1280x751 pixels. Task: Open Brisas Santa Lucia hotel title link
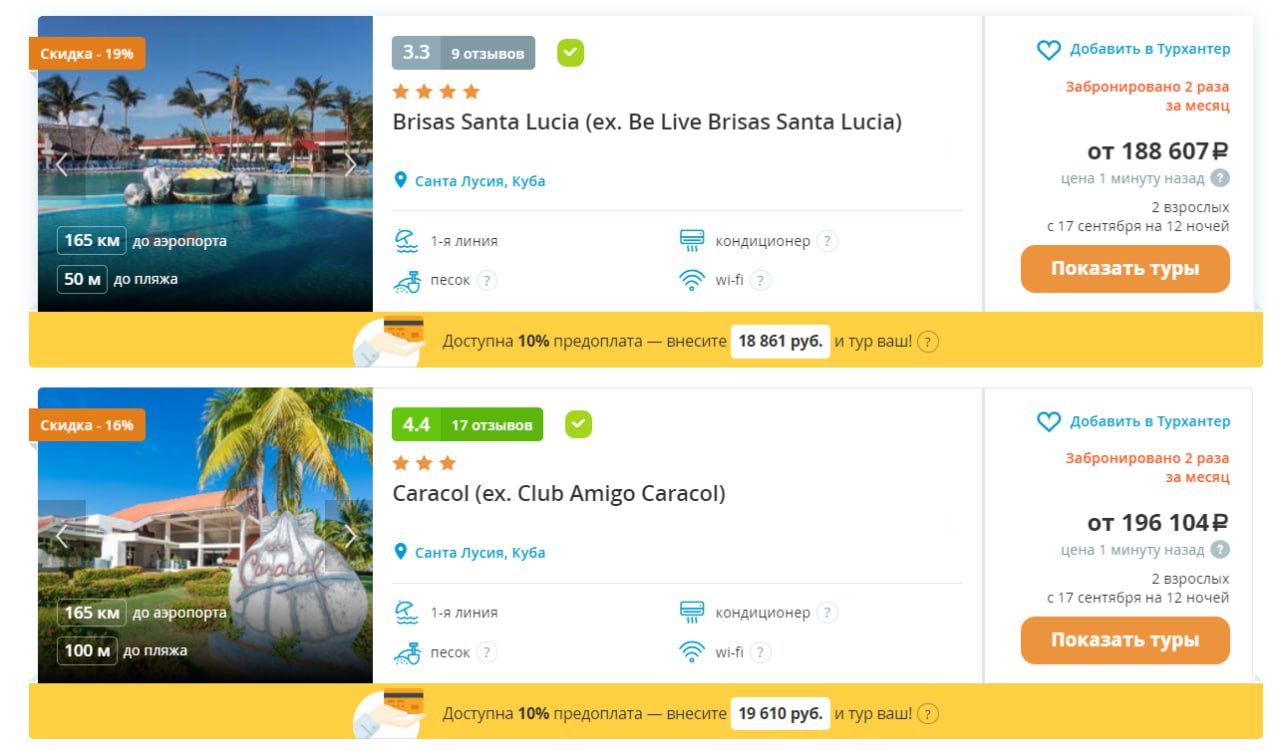click(647, 123)
